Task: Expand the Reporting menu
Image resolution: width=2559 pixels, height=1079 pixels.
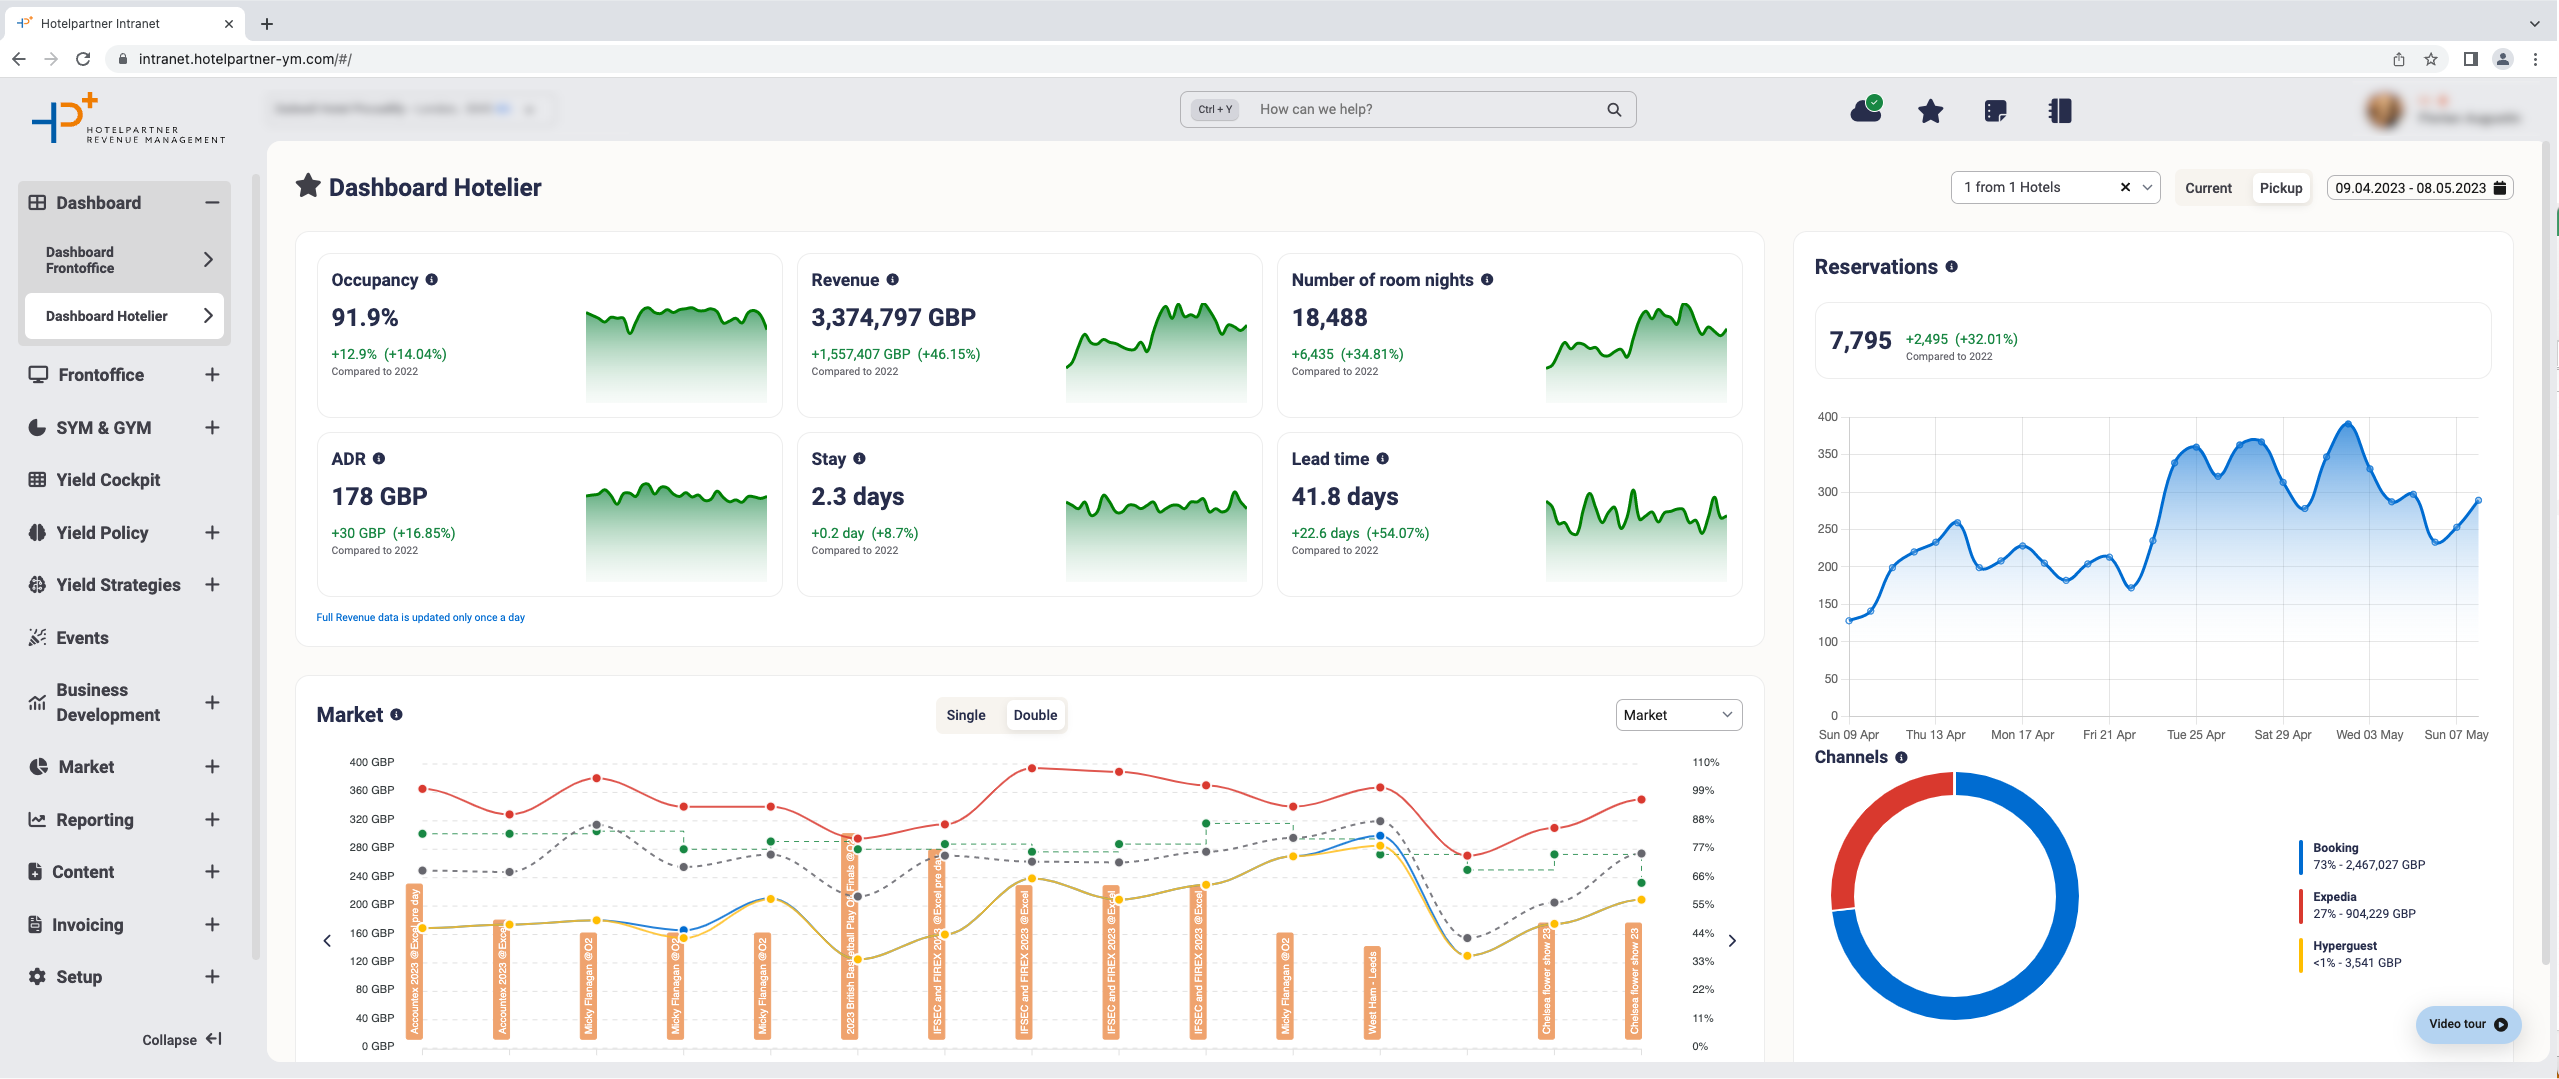Action: pyautogui.click(x=212, y=820)
